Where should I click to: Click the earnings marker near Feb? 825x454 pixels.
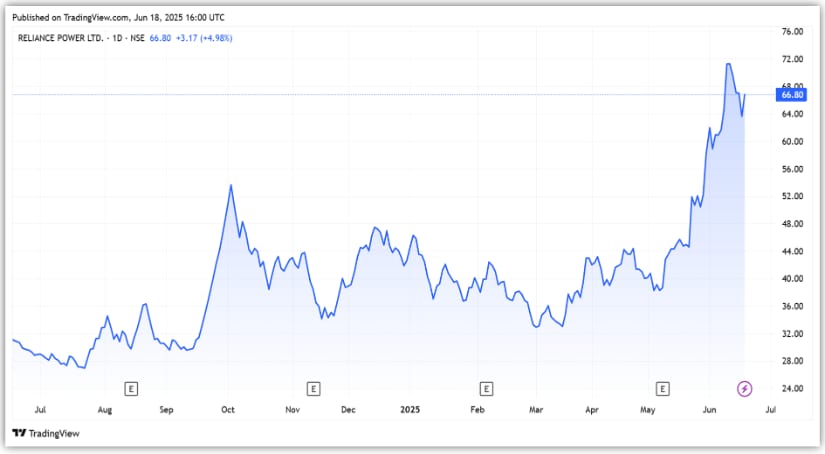pyautogui.click(x=486, y=389)
